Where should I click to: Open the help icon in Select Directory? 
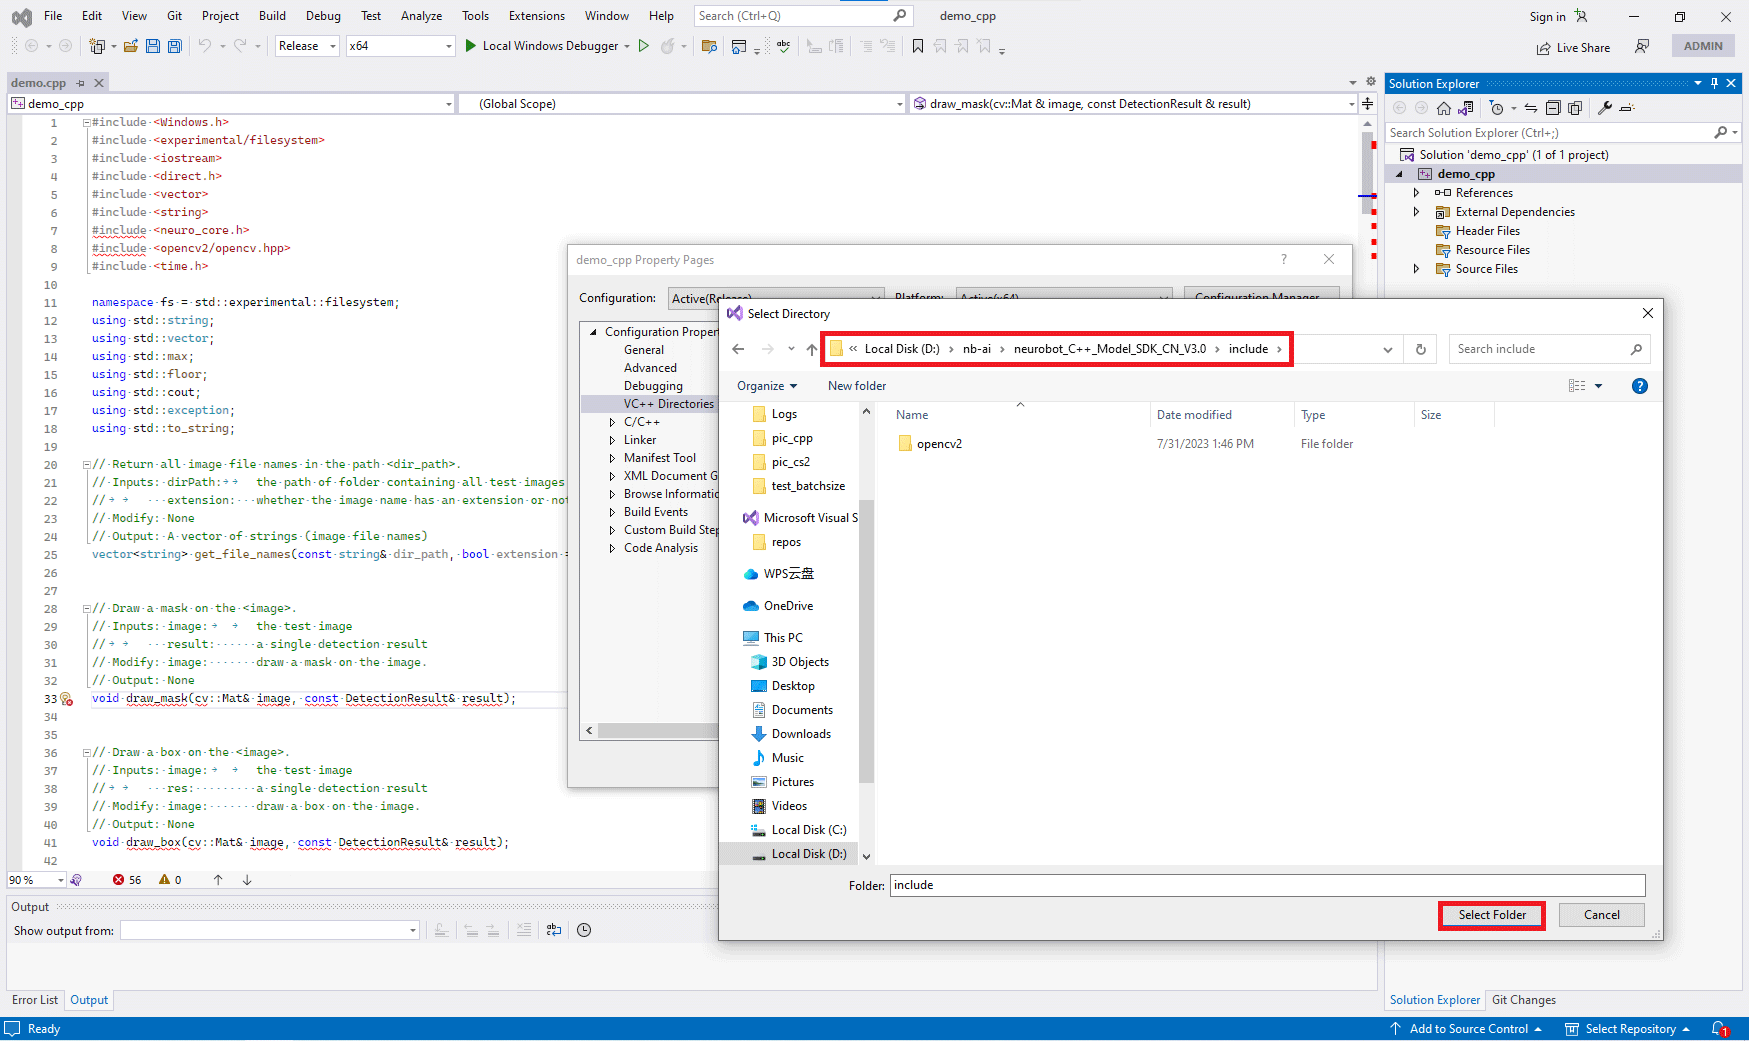tap(1640, 386)
